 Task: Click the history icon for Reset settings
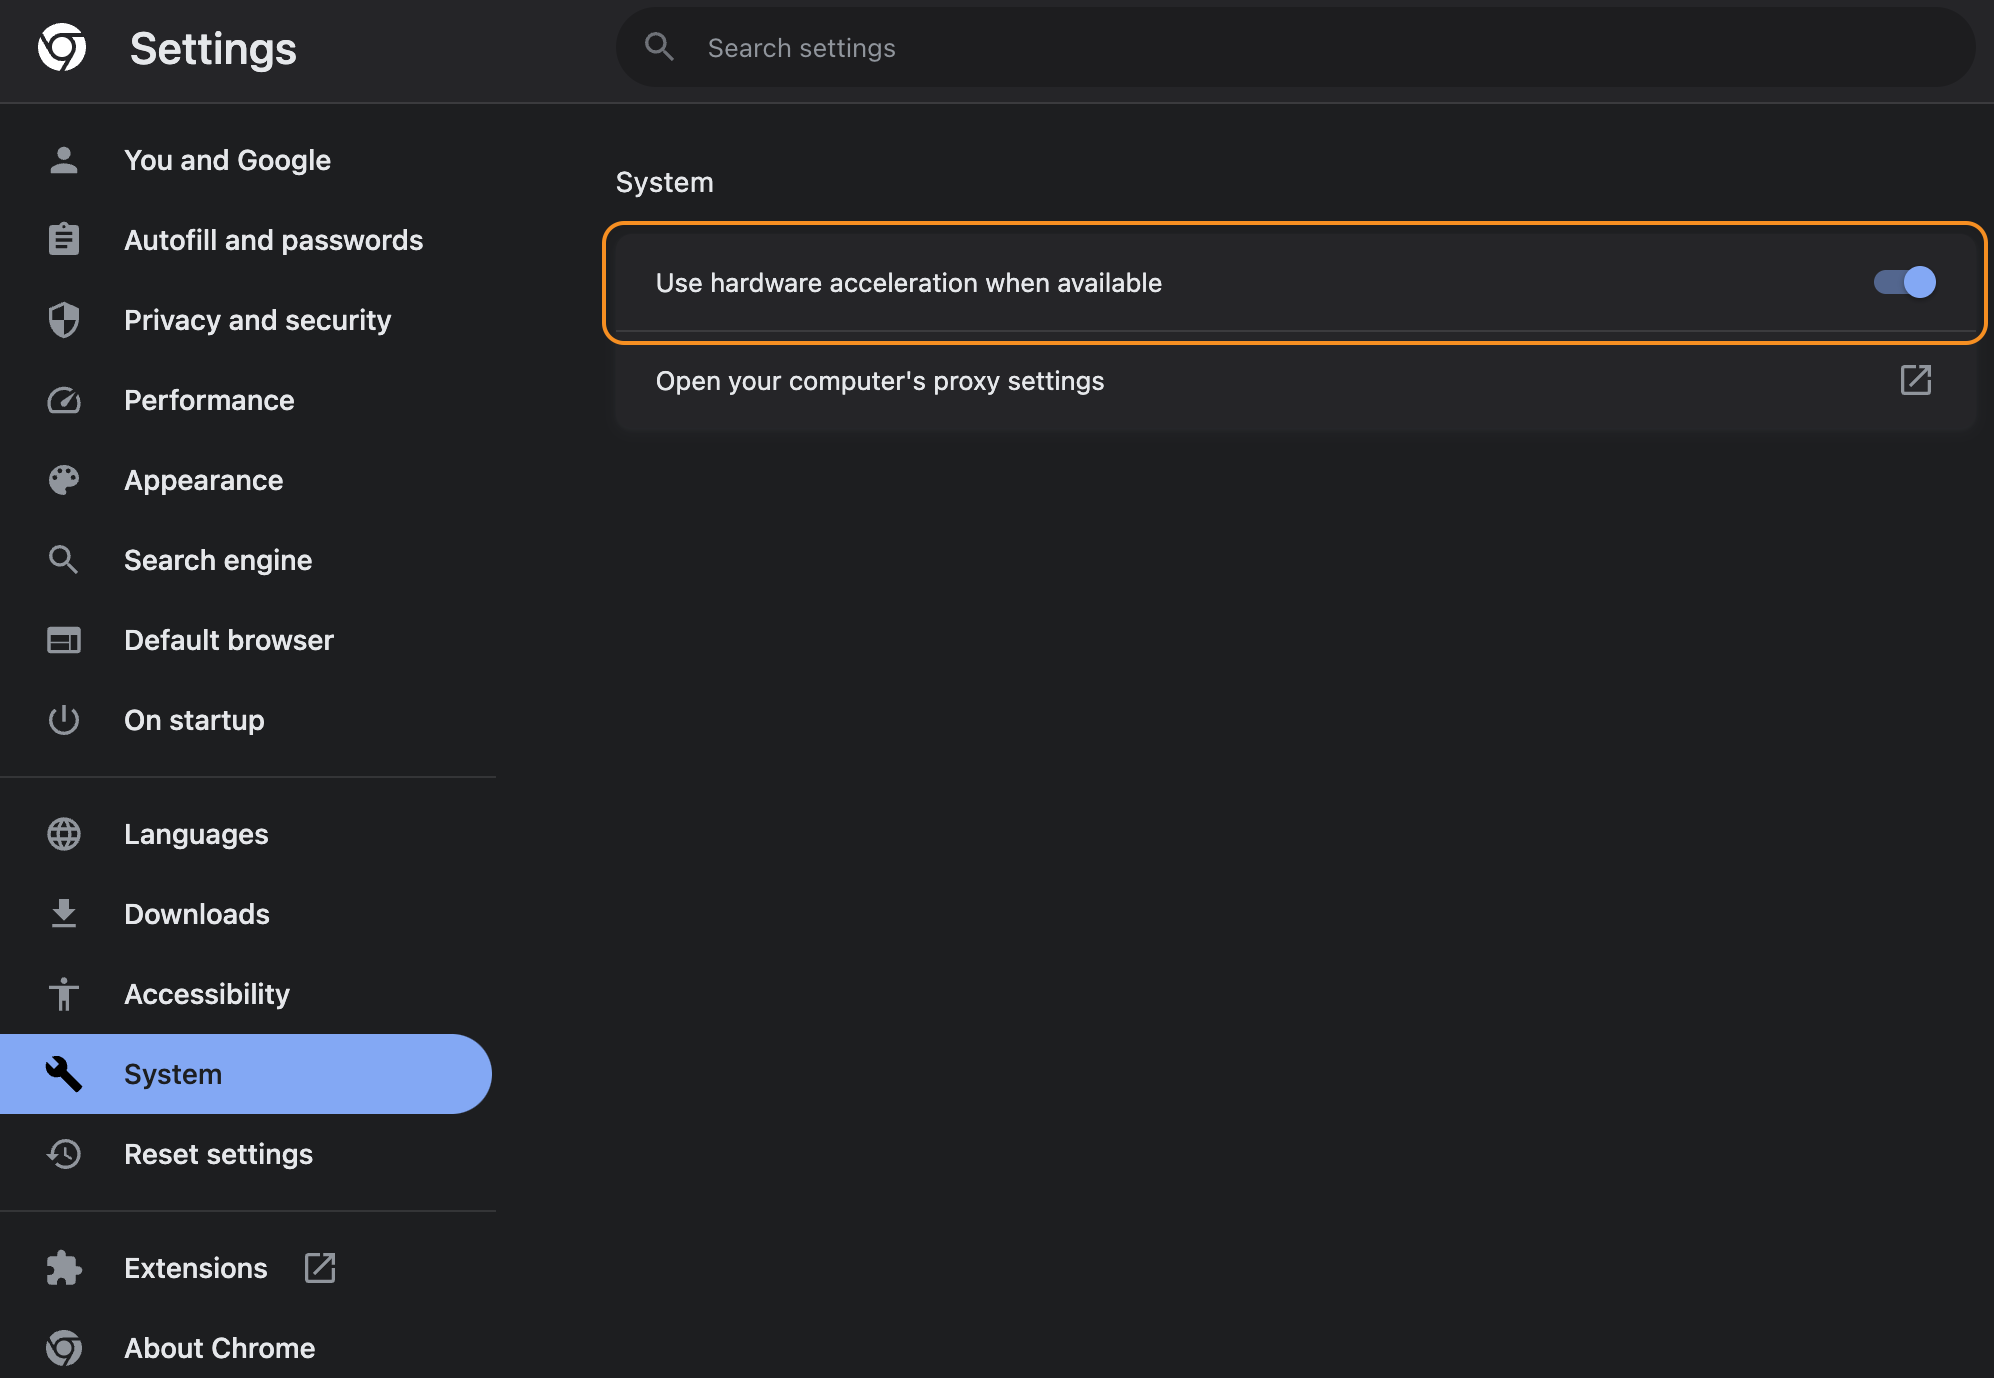[x=64, y=1154]
